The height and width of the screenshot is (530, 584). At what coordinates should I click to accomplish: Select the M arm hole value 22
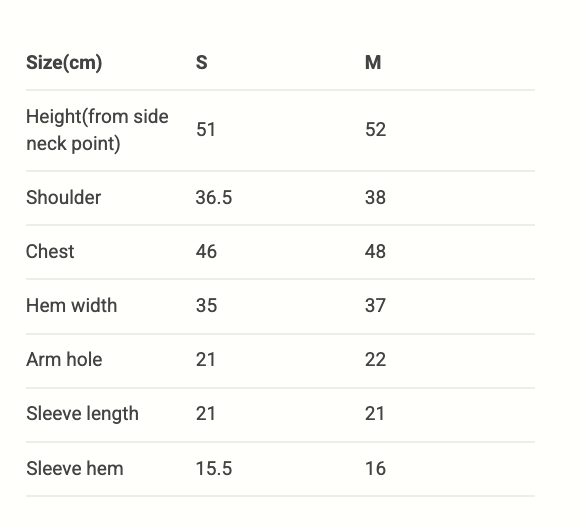point(375,359)
